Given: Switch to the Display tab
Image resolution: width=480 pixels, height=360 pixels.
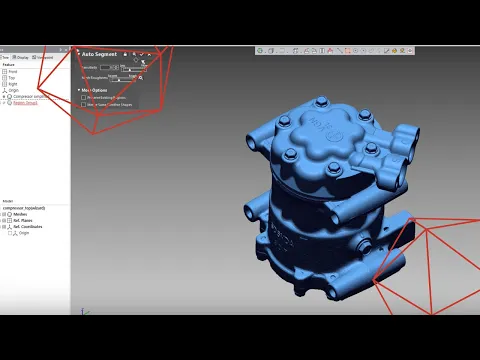Looking at the screenshot, I should point(21,57).
